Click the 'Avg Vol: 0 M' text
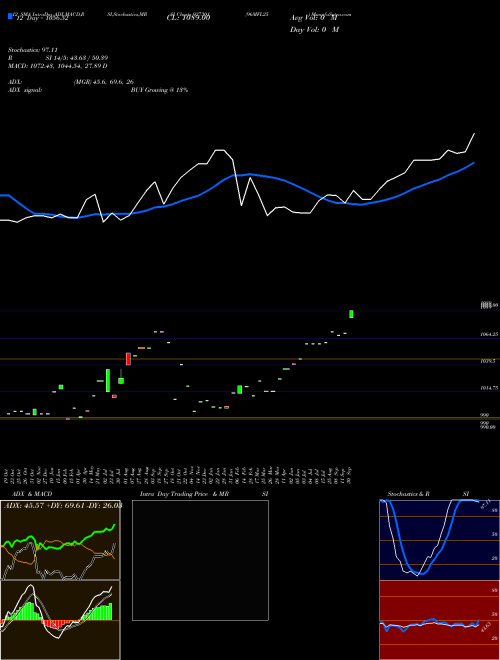500x660 pixels. click(x=313, y=18)
